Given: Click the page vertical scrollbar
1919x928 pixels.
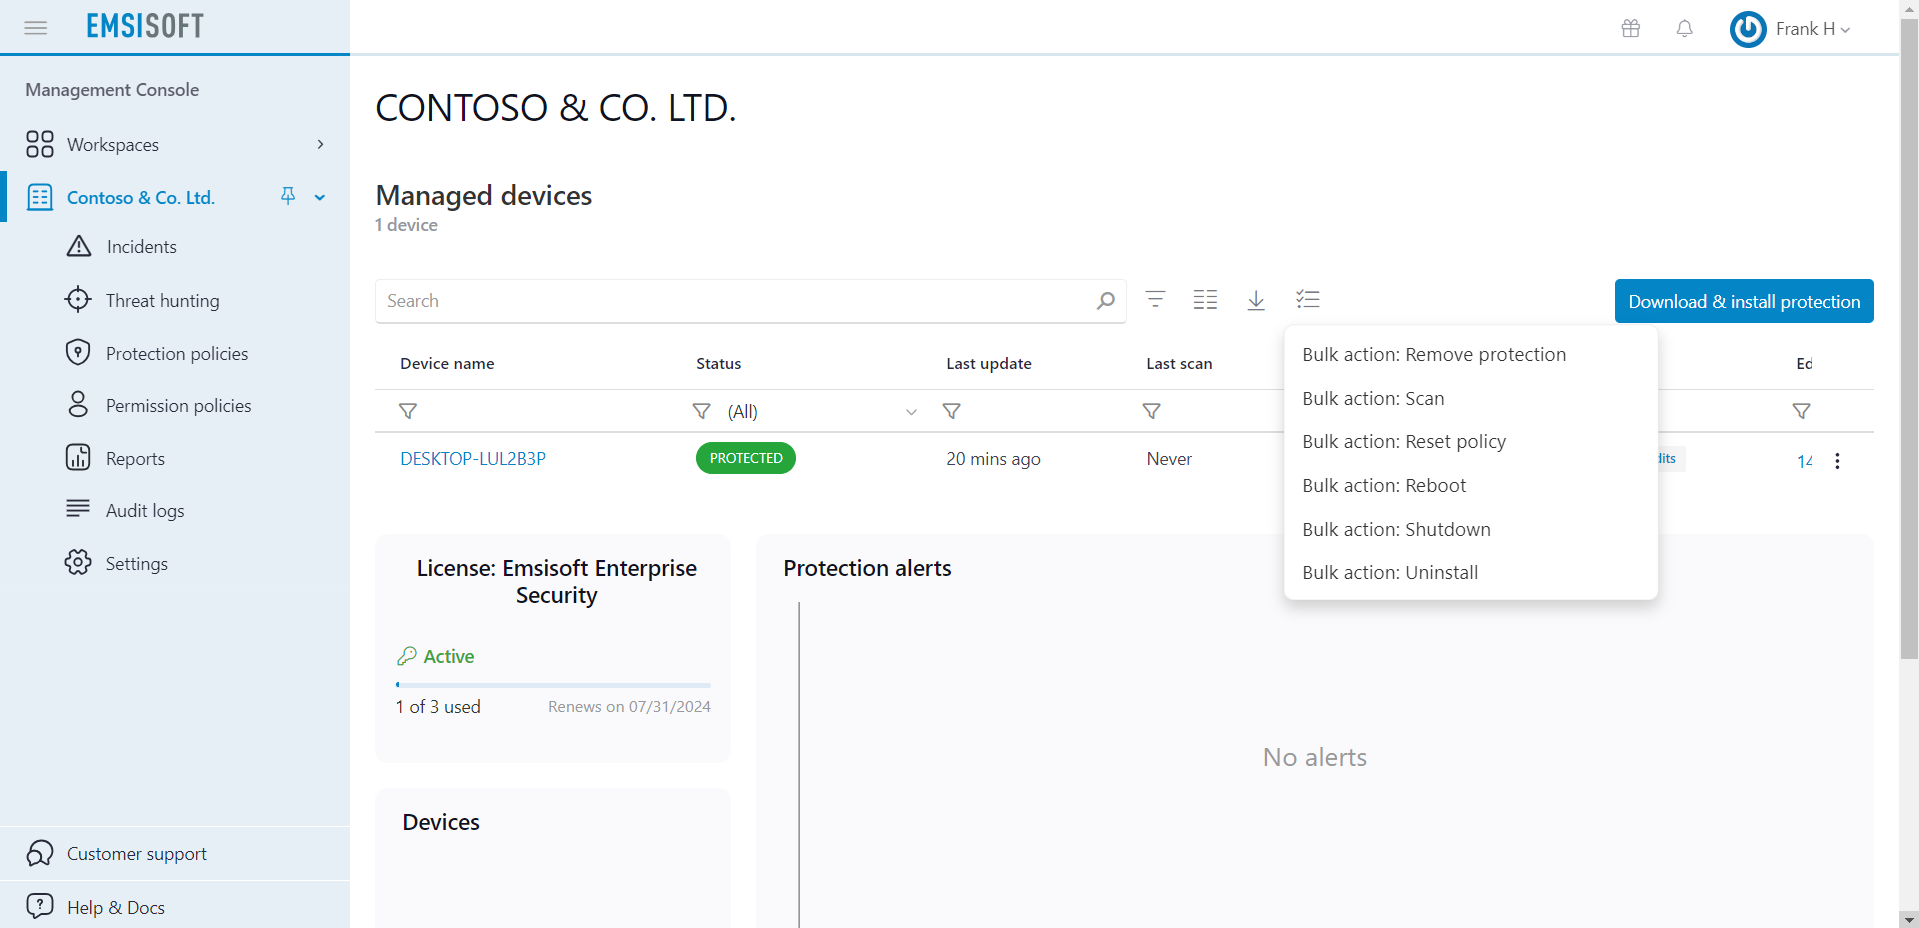Looking at the screenshot, I should (1909, 340).
